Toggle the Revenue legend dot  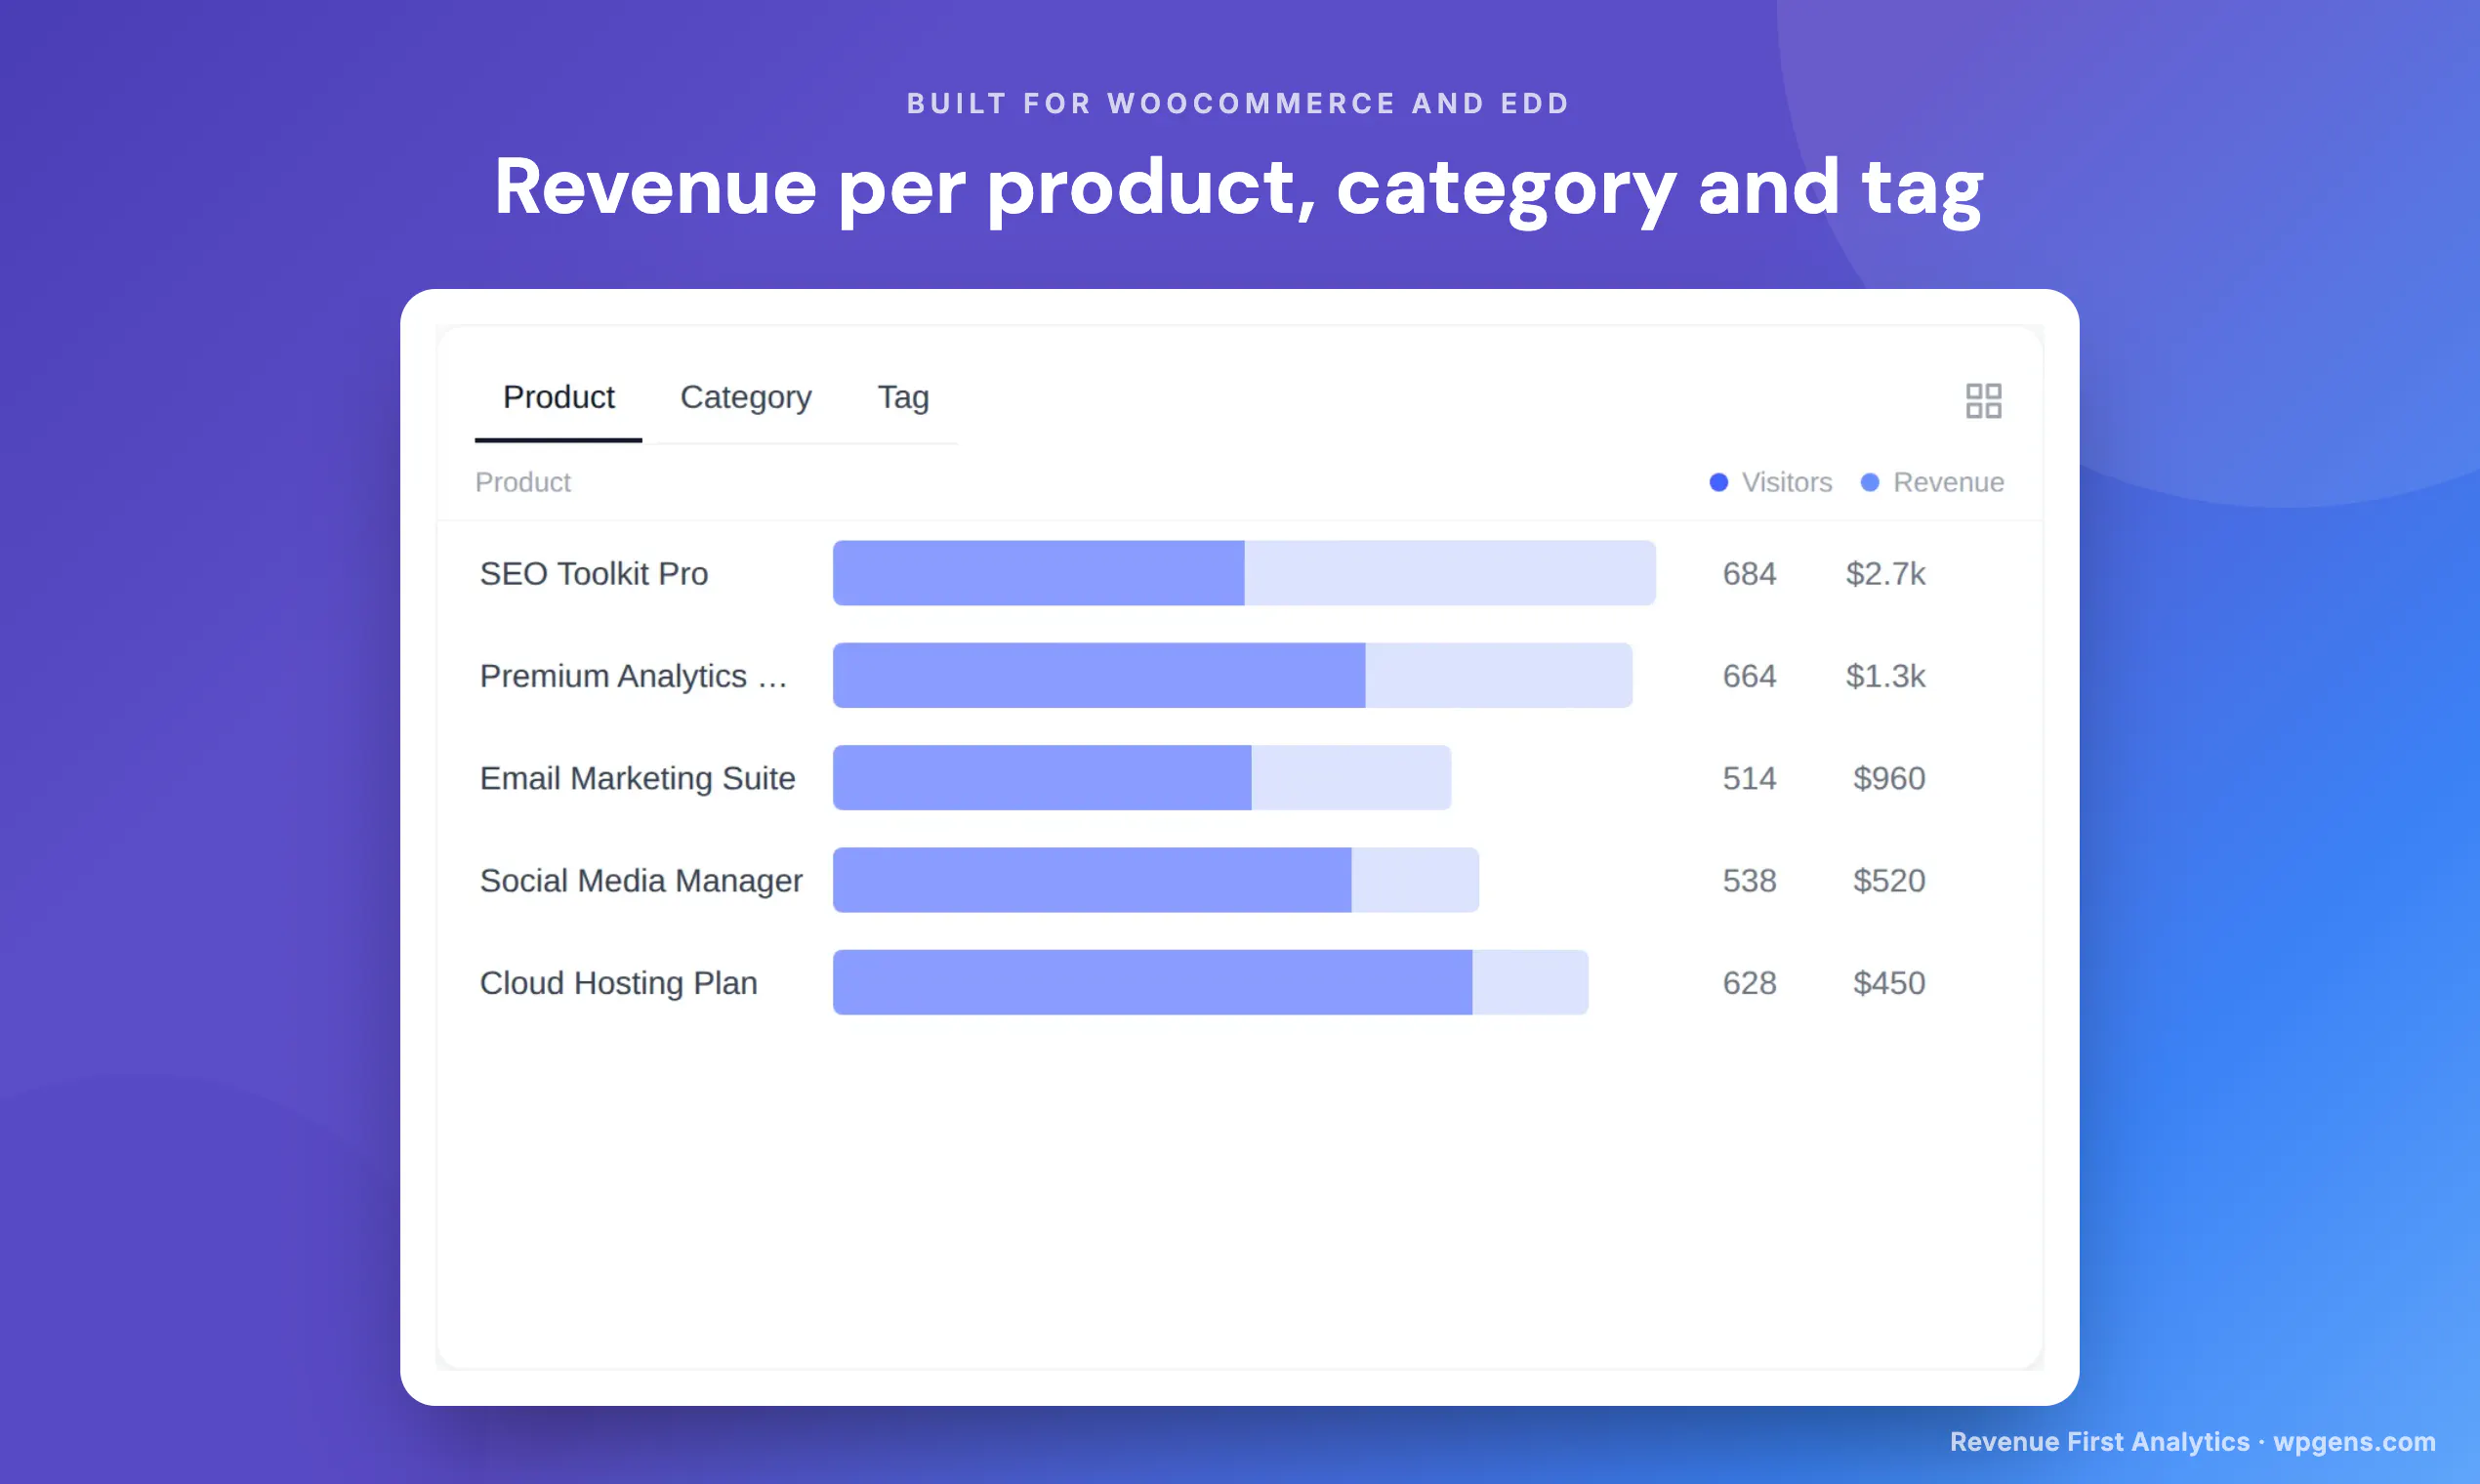(x=1869, y=483)
